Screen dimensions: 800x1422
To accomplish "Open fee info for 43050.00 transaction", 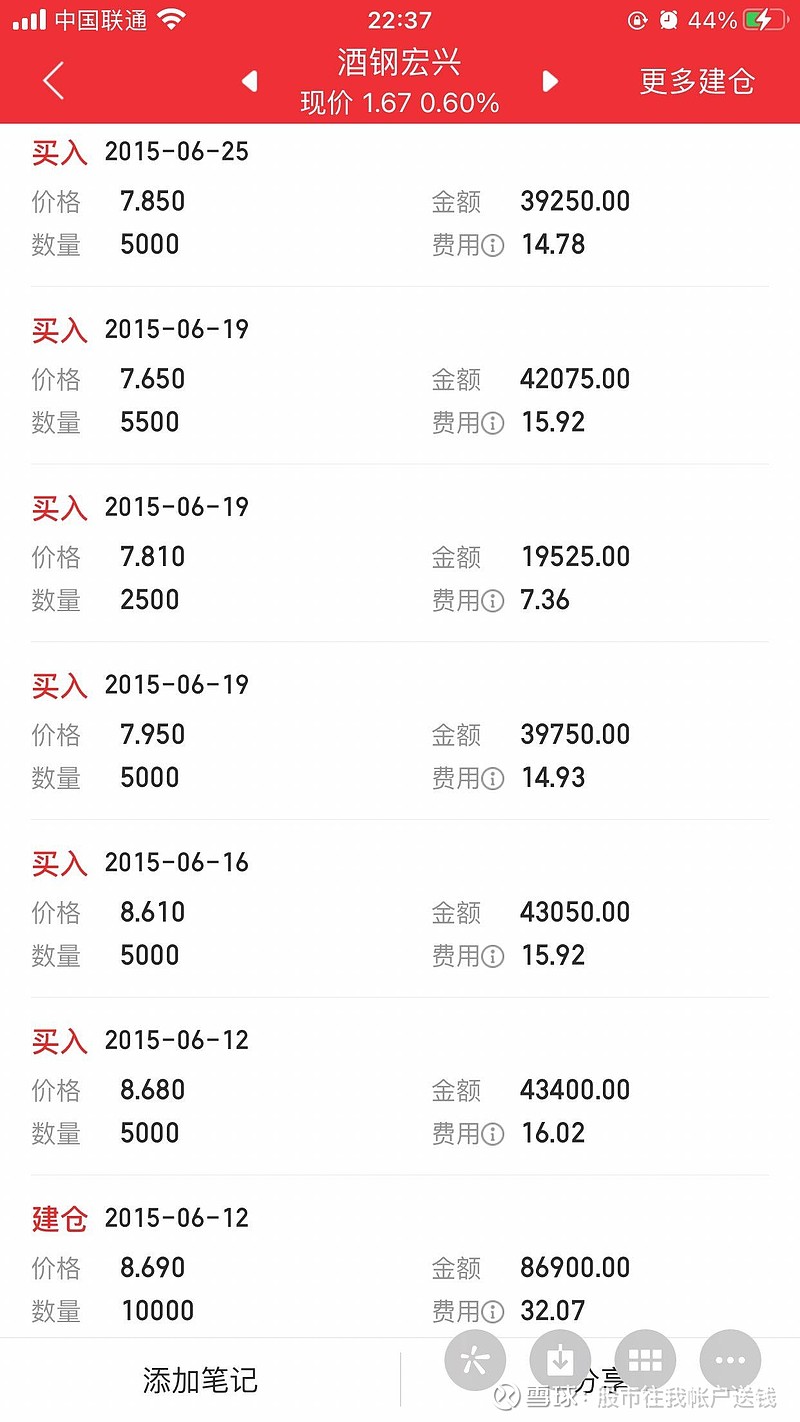I will 493,957.
